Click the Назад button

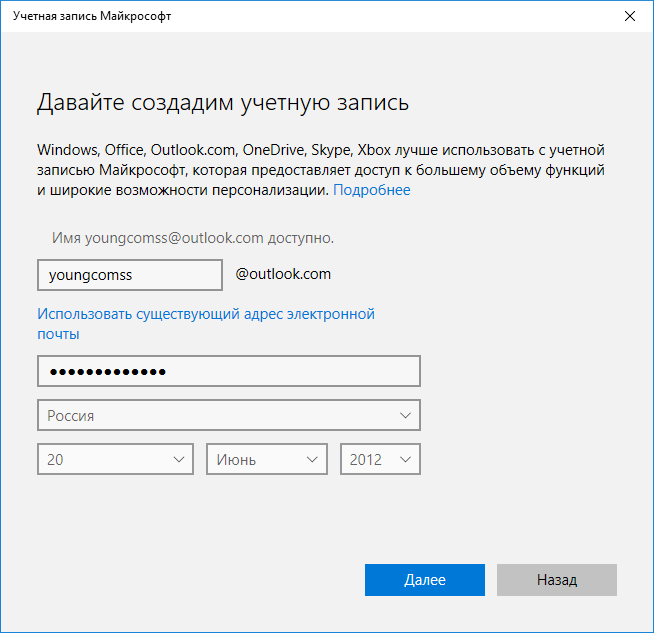pos(557,580)
